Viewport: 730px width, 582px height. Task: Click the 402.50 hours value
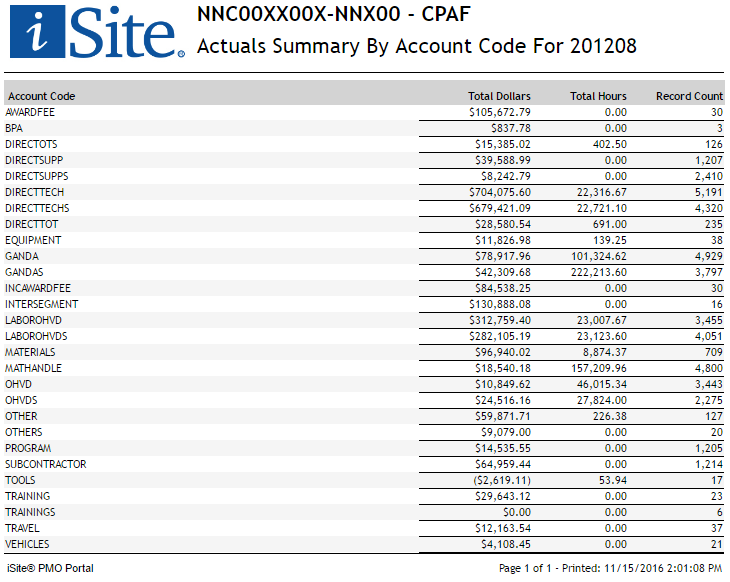[x=610, y=144]
